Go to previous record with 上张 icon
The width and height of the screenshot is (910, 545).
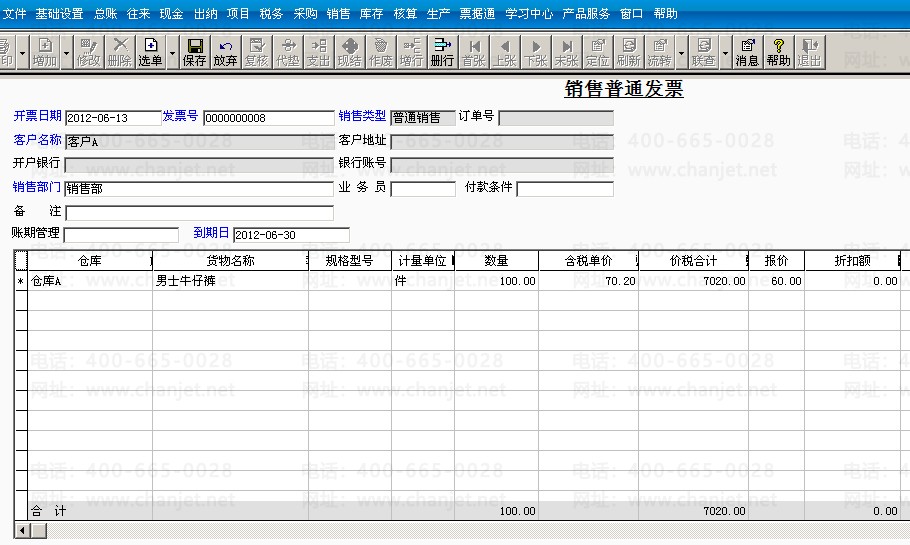(x=505, y=52)
